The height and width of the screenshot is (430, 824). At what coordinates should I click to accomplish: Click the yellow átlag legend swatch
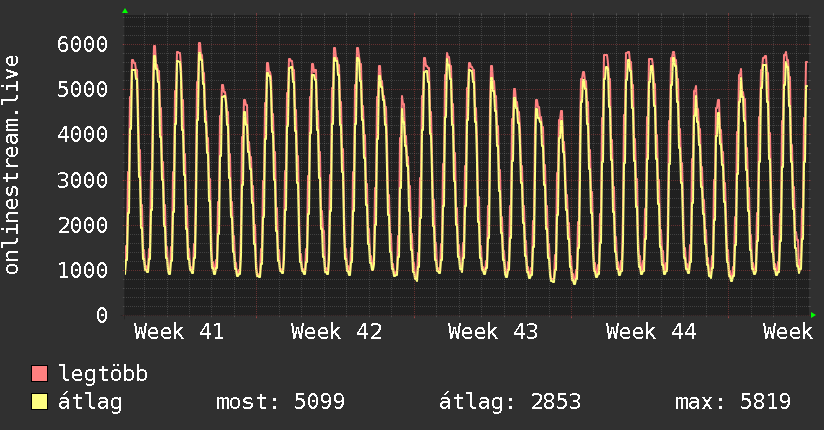pyautogui.click(x=40, y=402)
